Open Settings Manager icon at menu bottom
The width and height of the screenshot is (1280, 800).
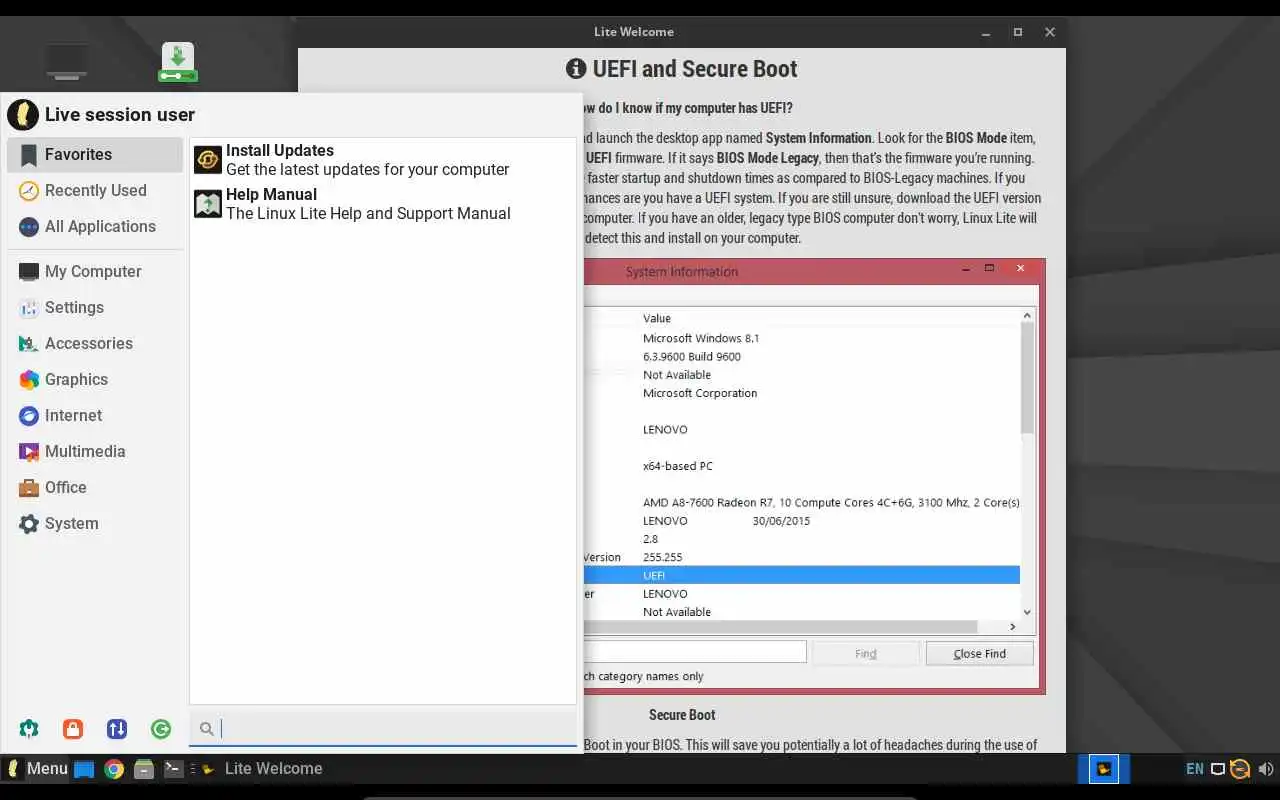click(29, 729)
